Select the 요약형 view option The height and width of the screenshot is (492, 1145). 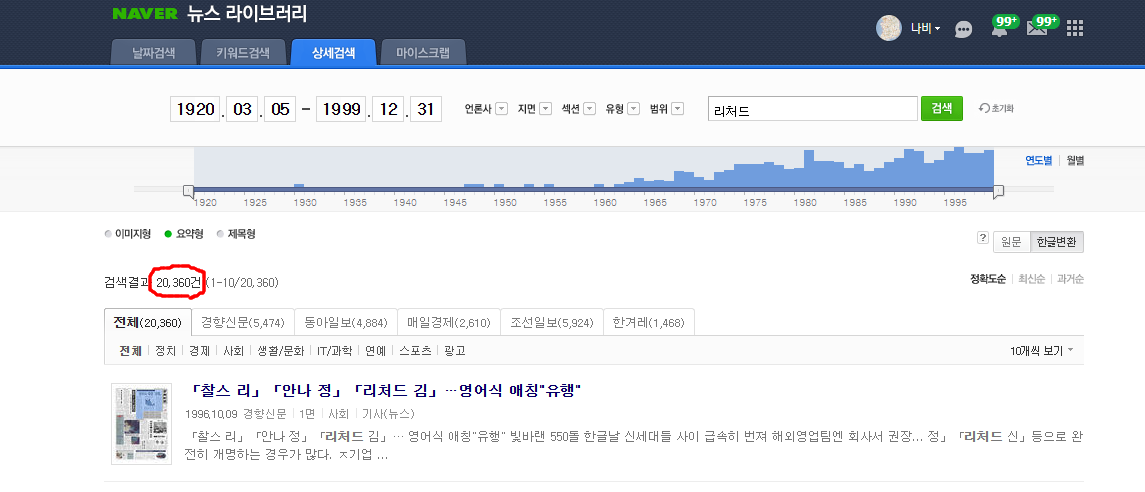pyautogui.click(x=184, y=234)
